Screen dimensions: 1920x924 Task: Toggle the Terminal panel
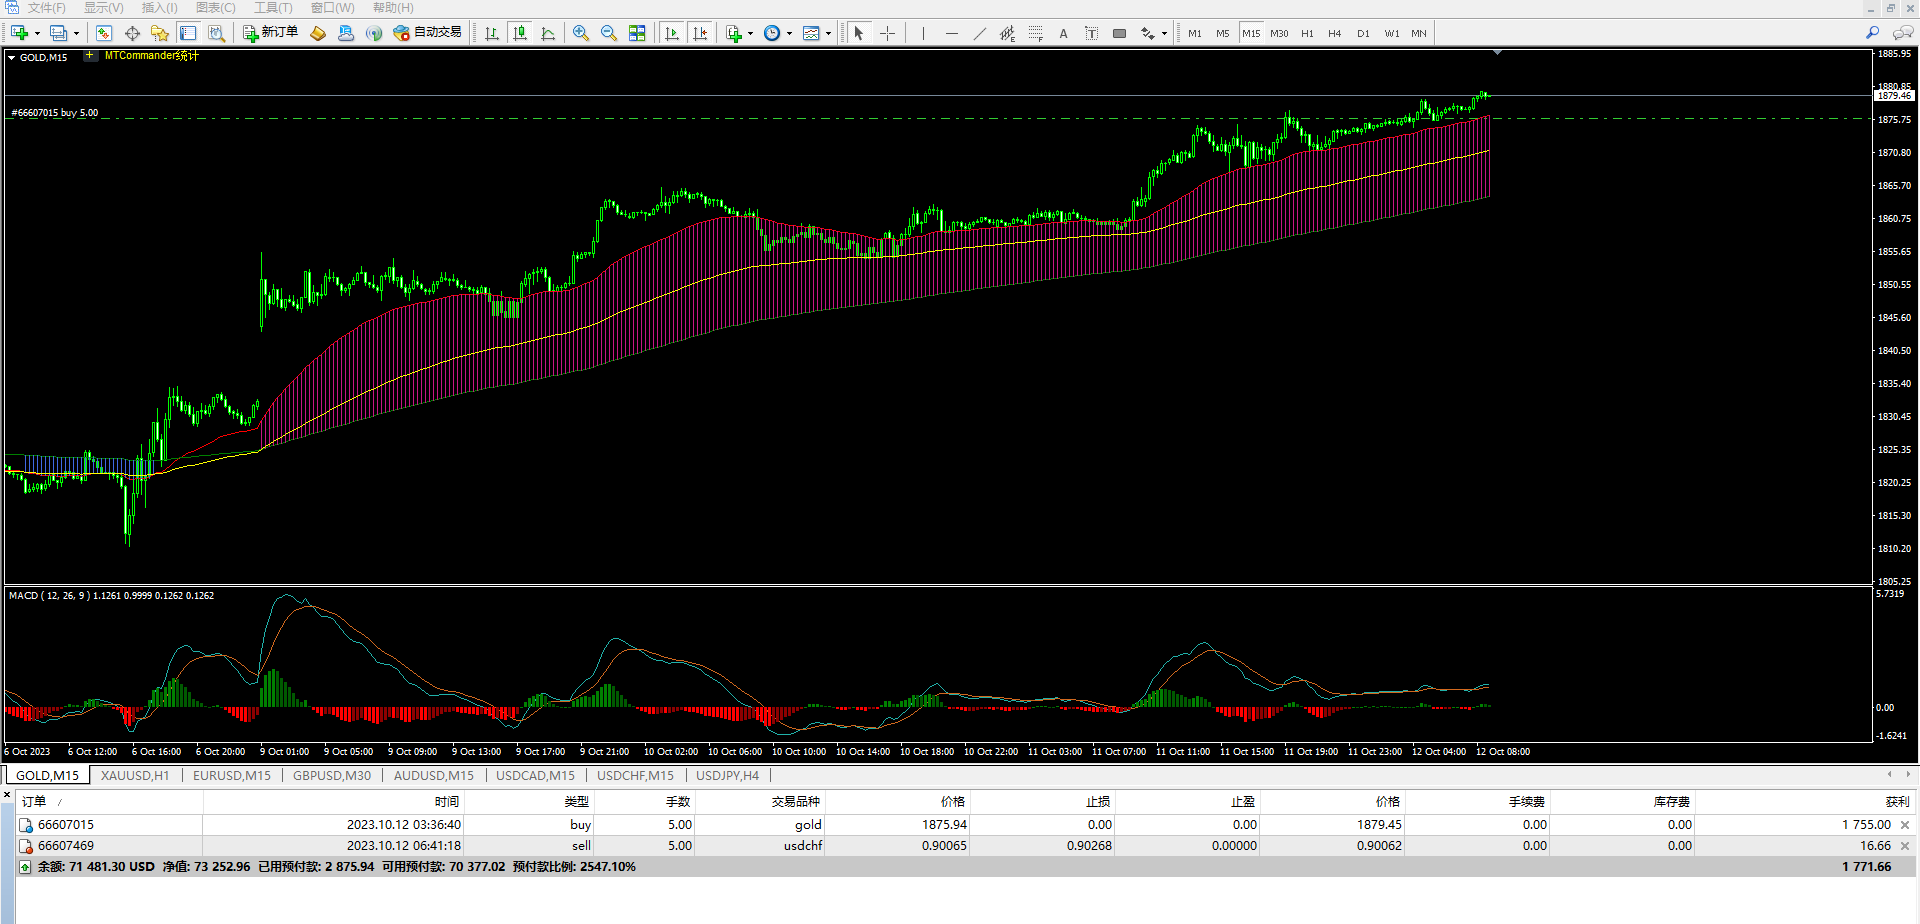click(188, 33)
